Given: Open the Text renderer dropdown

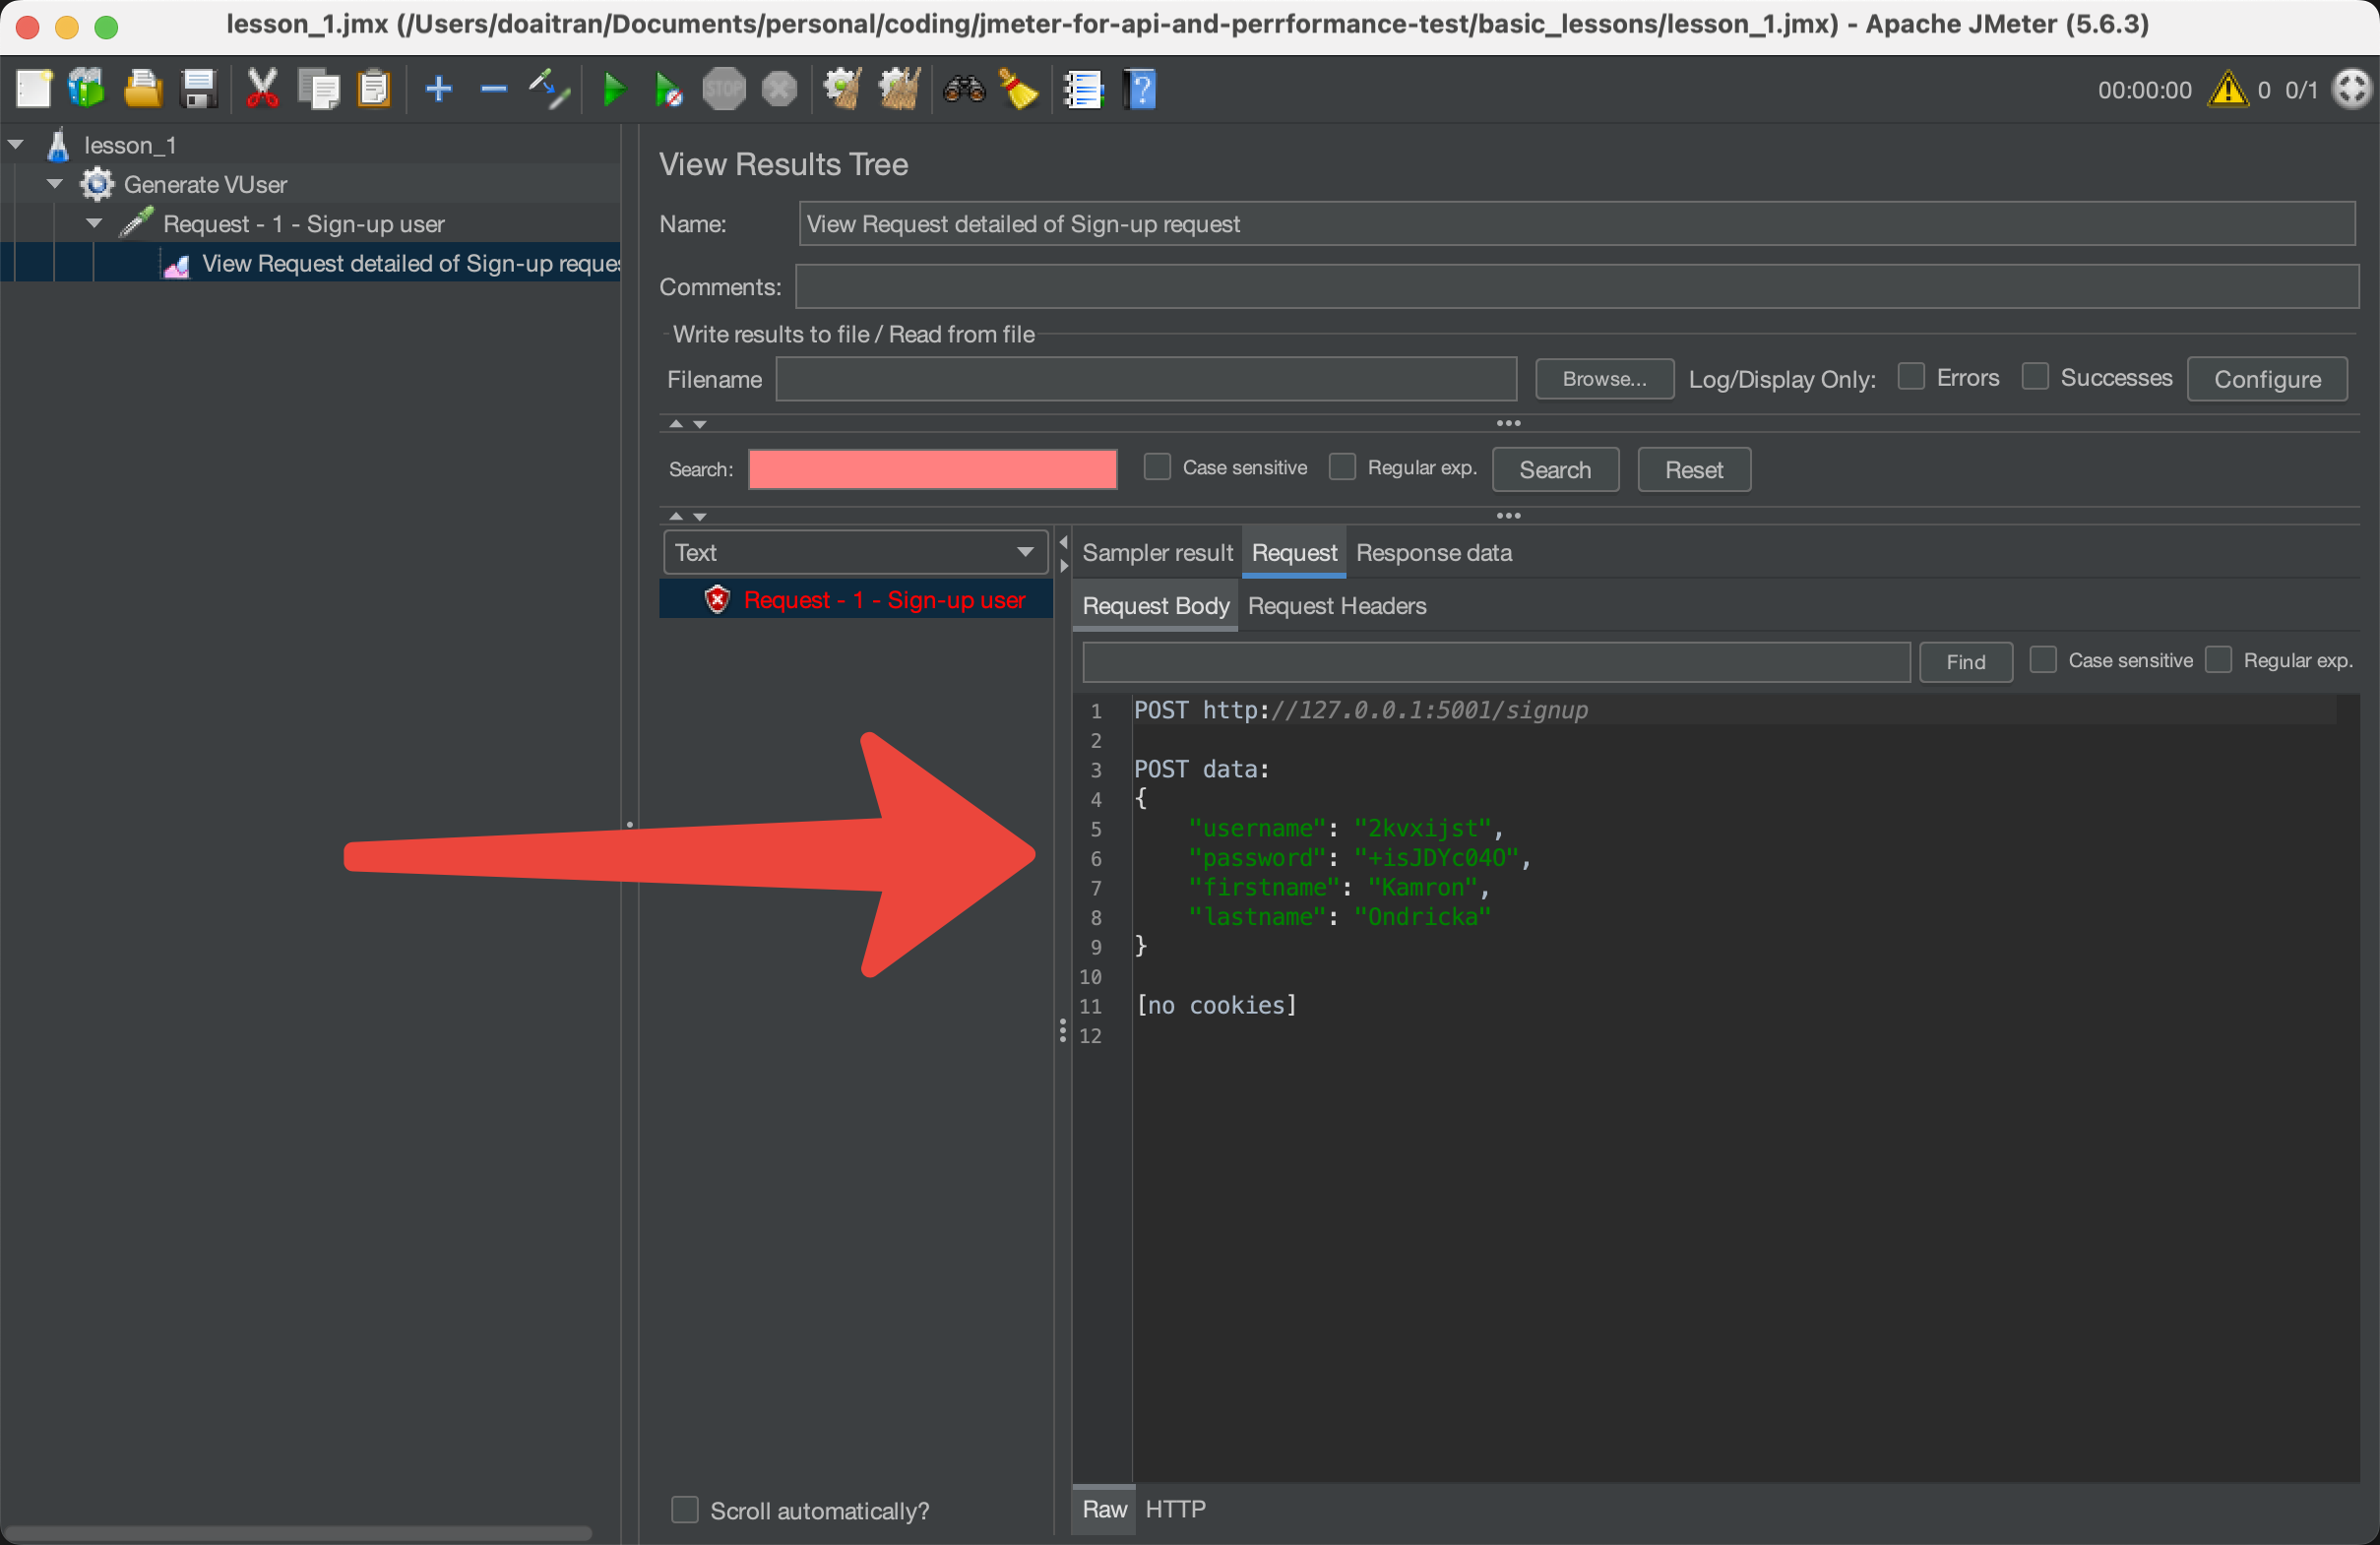Looking at the screenshot, I should pyautogui.click(x=854, y=552).
